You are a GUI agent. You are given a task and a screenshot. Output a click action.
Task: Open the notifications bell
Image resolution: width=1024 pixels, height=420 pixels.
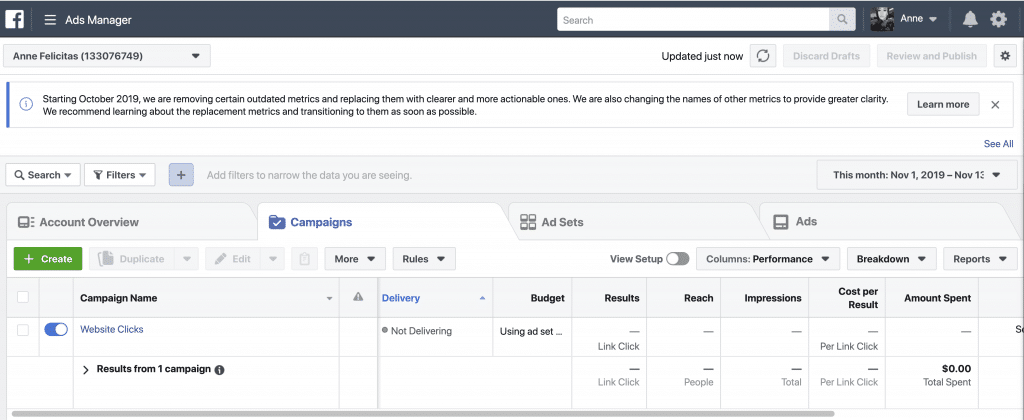[x=970, y=20]
